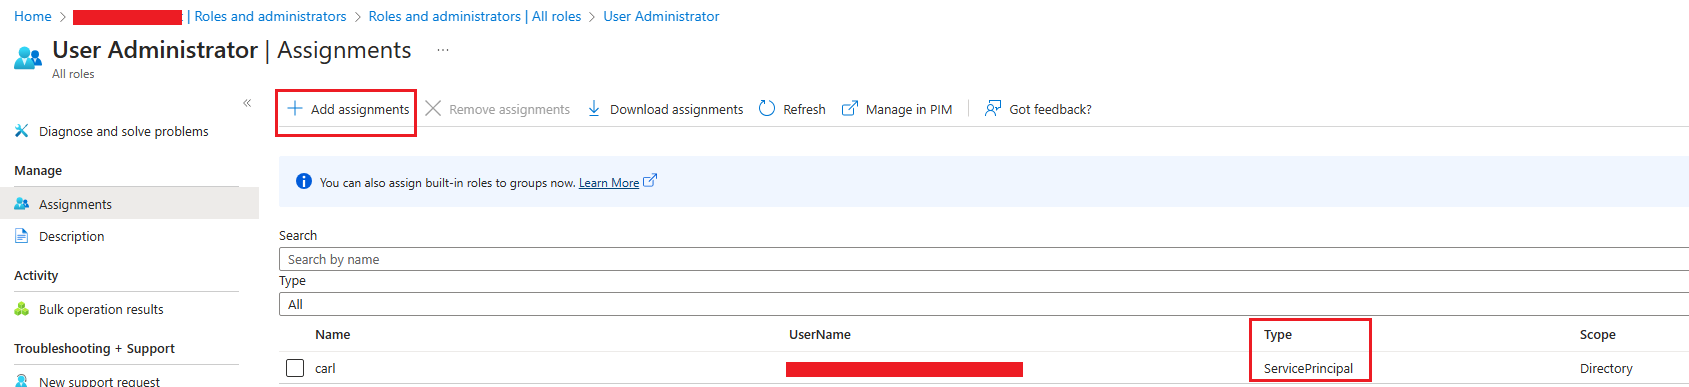Click the Remove assignments X icon

click(x=433, y=108)
